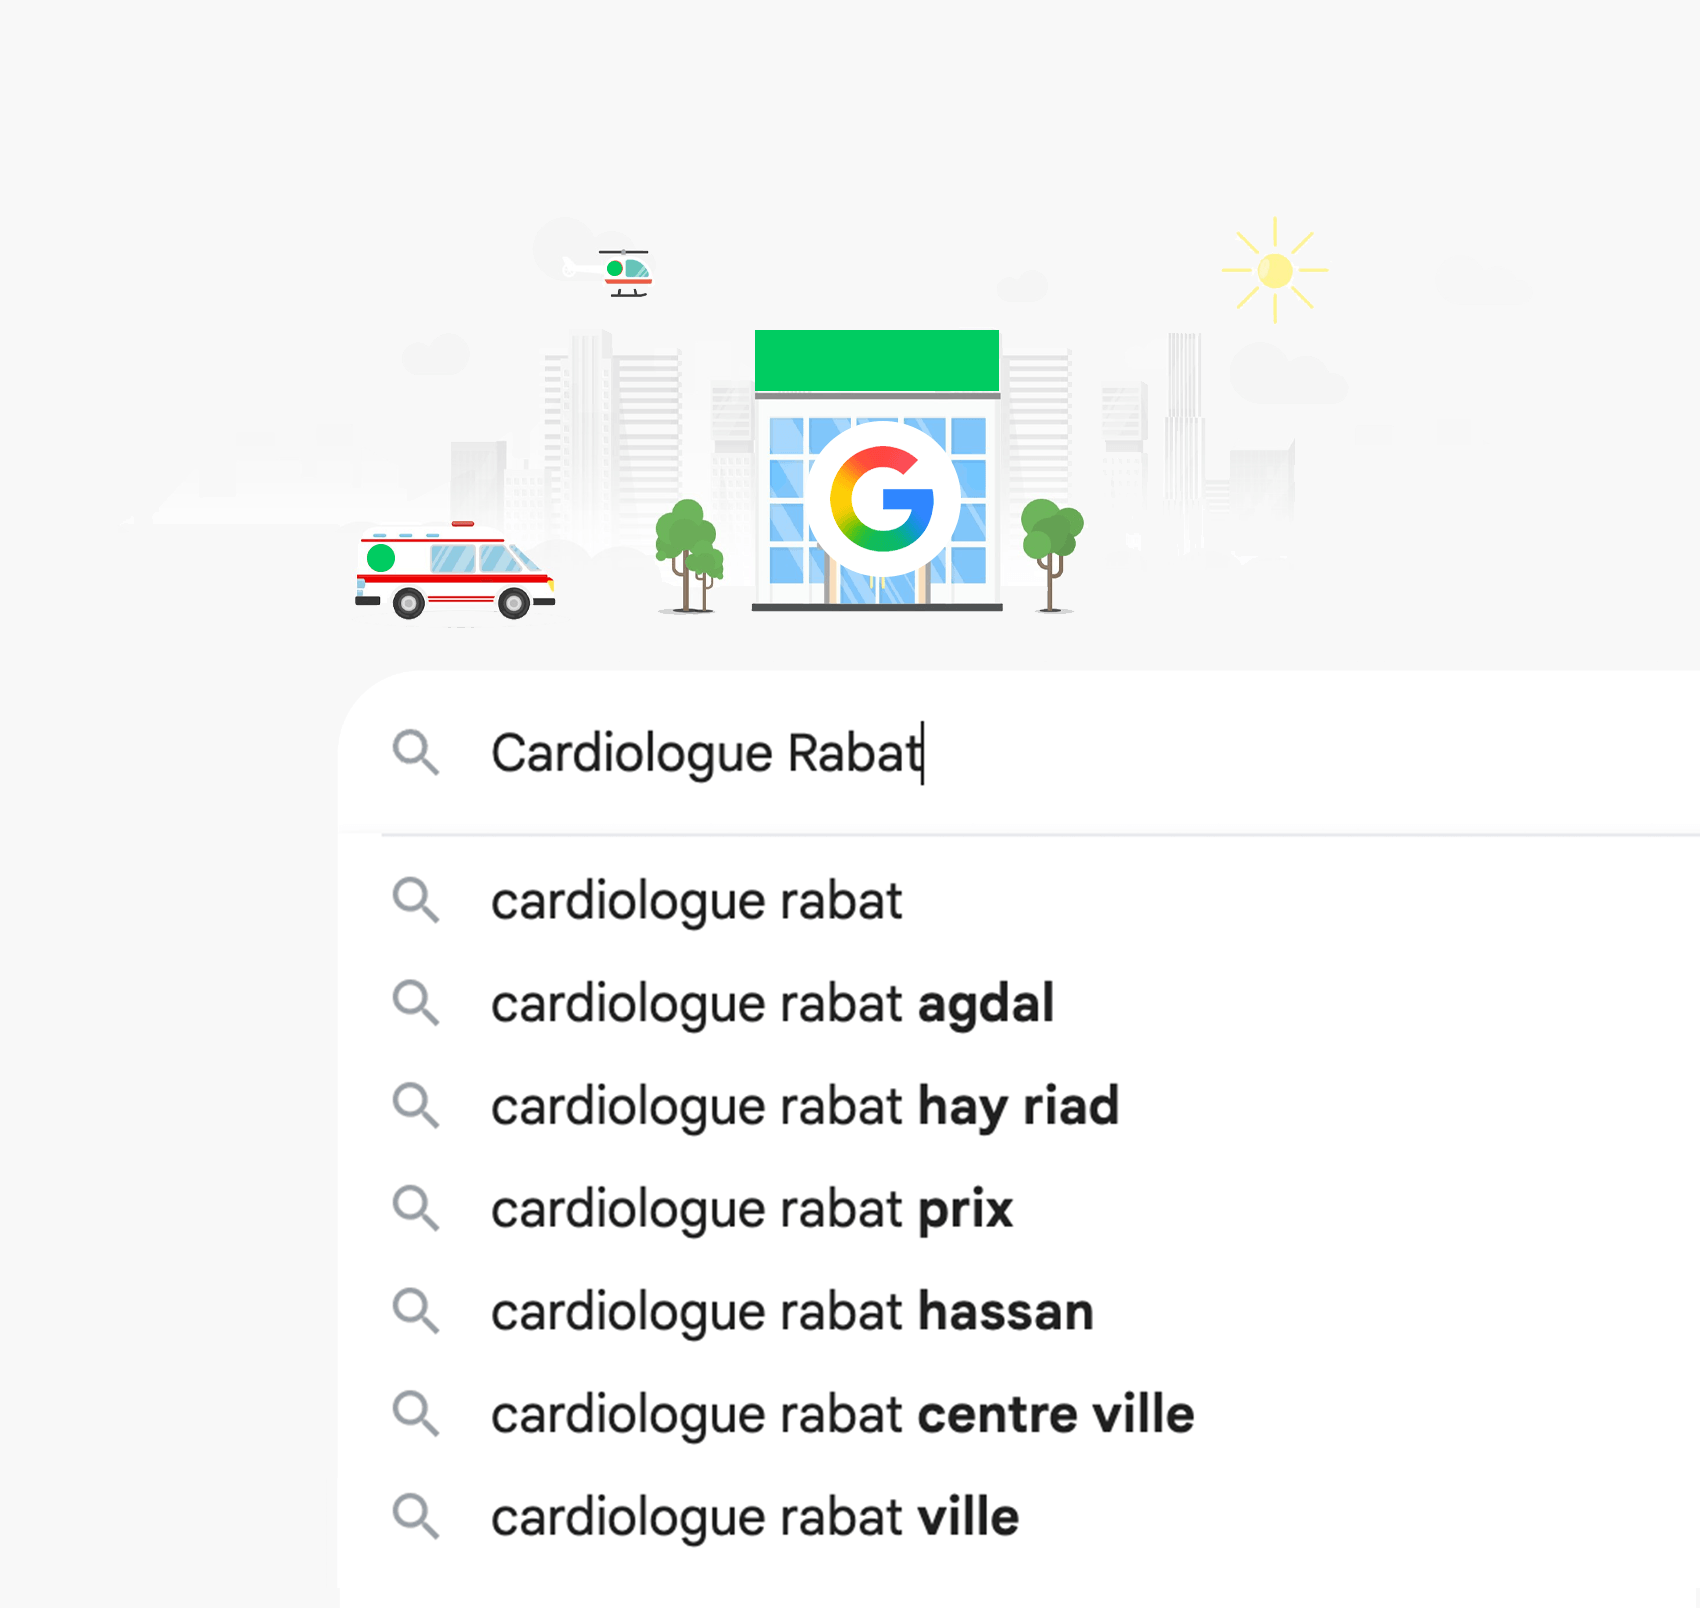Click the search icon beside 'cardiologue rabat centre ville'

418,1414
